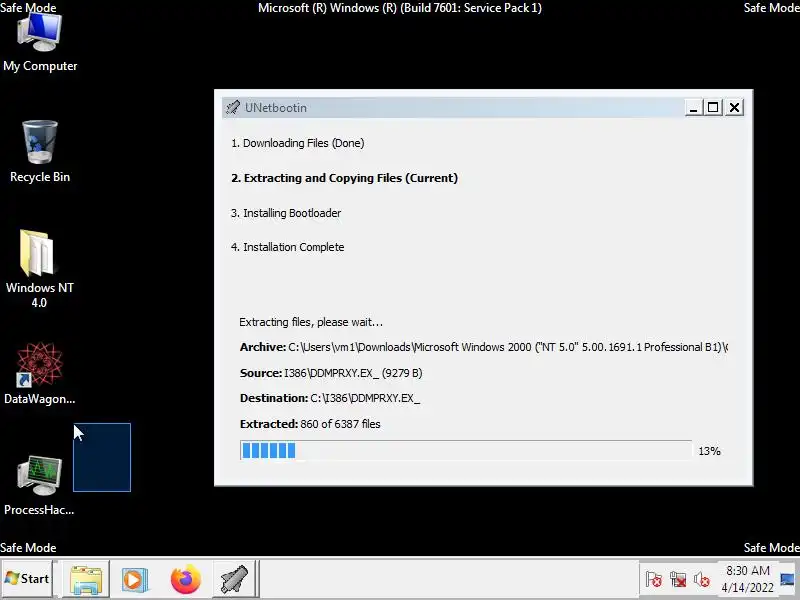Minimize the UNetbootin window

point(693,108)
